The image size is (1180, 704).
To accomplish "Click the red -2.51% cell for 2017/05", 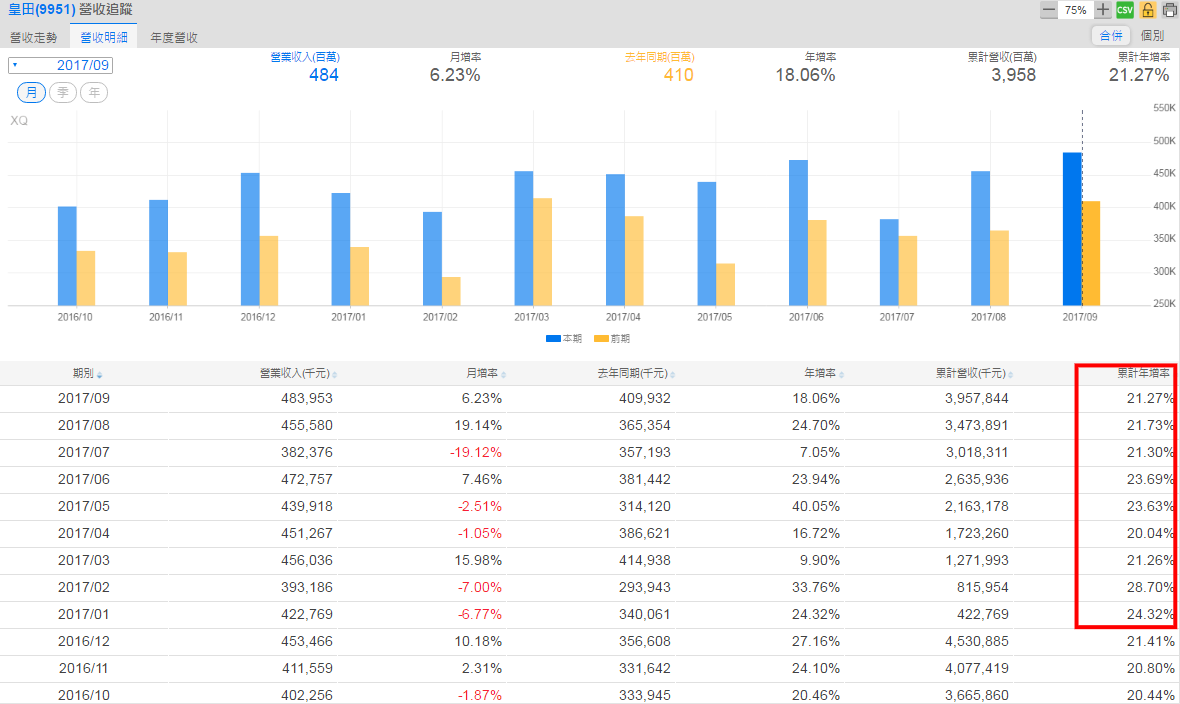I will [479, 507].
